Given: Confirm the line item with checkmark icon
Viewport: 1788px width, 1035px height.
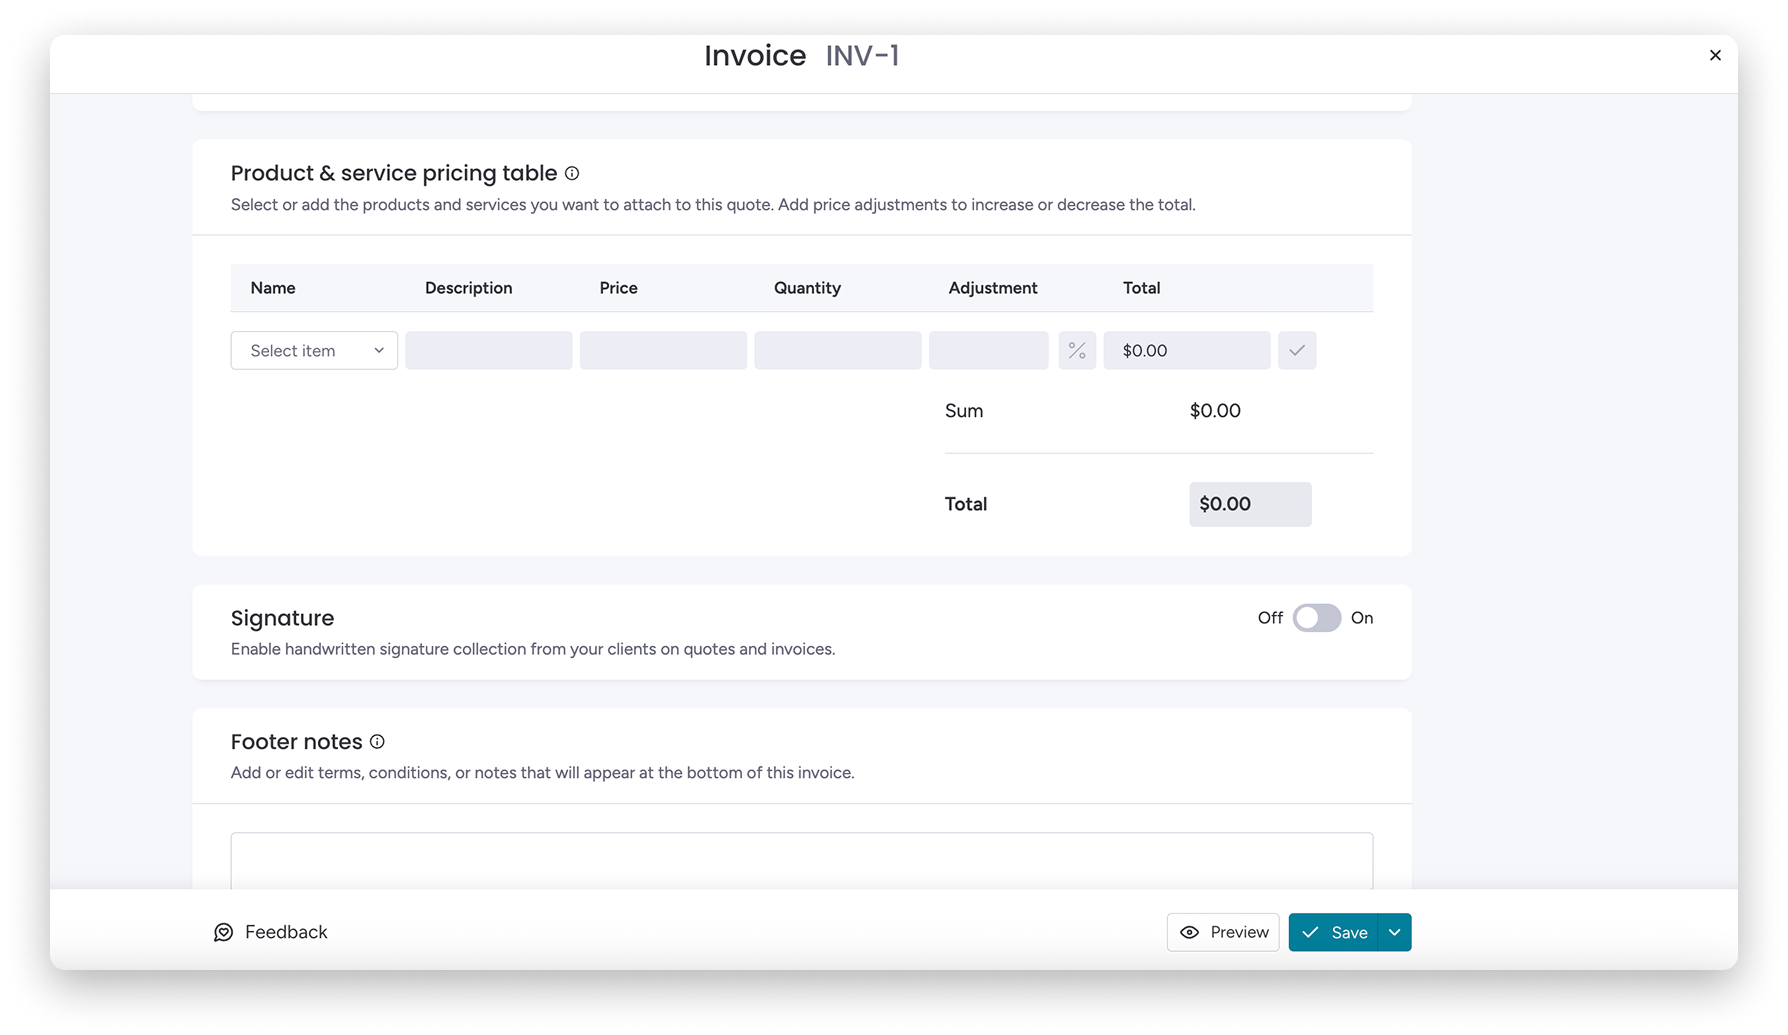Looking at the screenshot, I should [x=1297, y=351].
